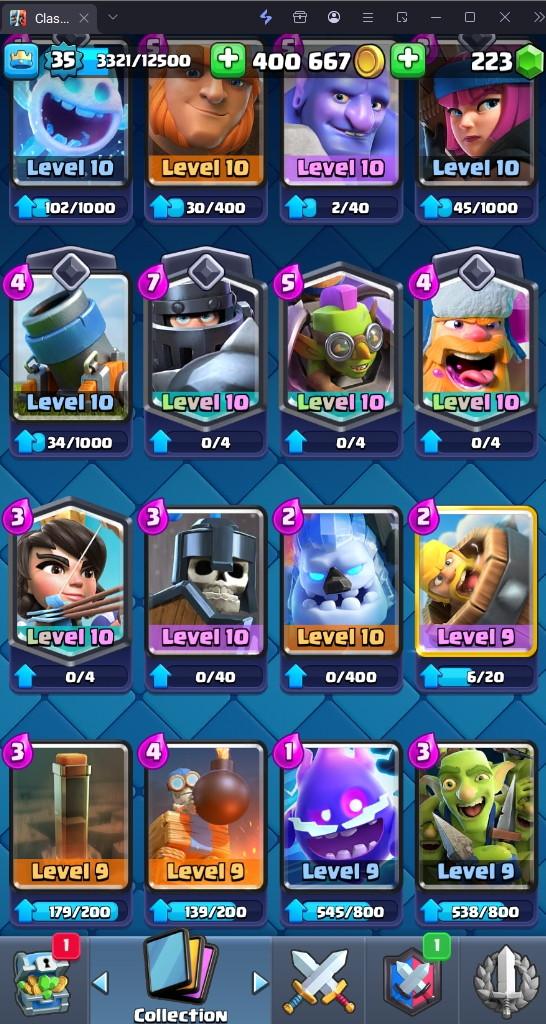Open the hamburger menu in title bar
This screenshot has height=1024, width=546.
click(x=368, y=17)
